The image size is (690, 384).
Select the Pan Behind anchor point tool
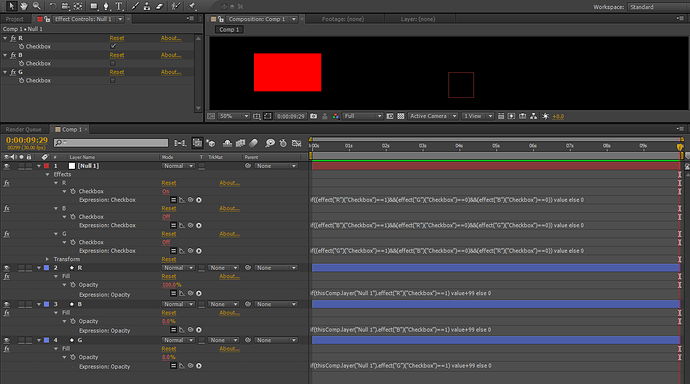click(78, 6)
